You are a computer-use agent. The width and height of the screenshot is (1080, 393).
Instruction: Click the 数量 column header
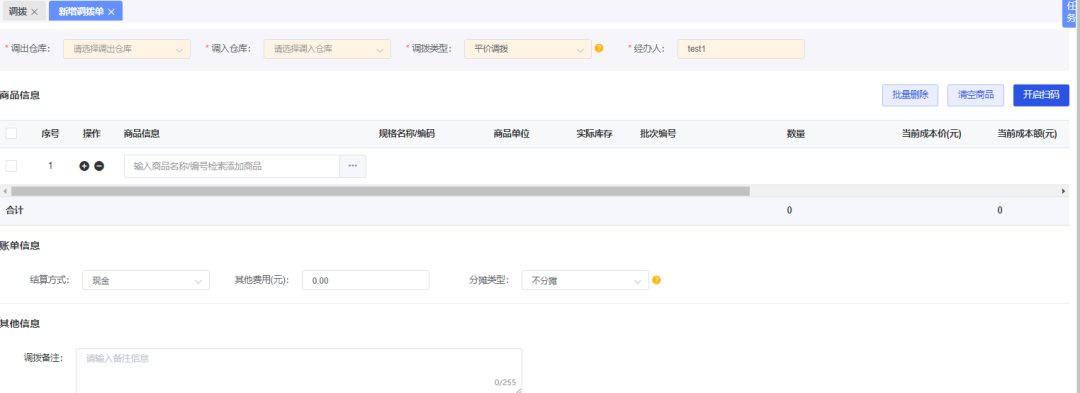[796, 134]
